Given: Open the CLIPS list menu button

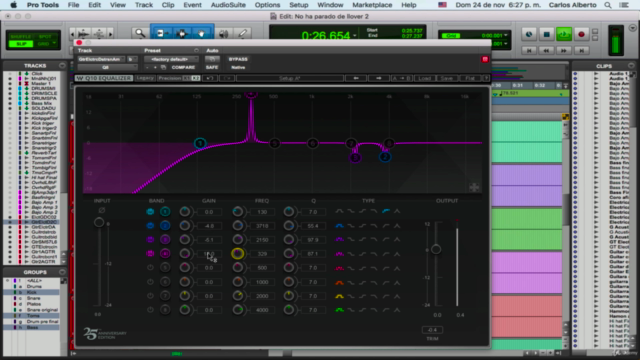Looking at the screenshot, I should pos(631,66).
